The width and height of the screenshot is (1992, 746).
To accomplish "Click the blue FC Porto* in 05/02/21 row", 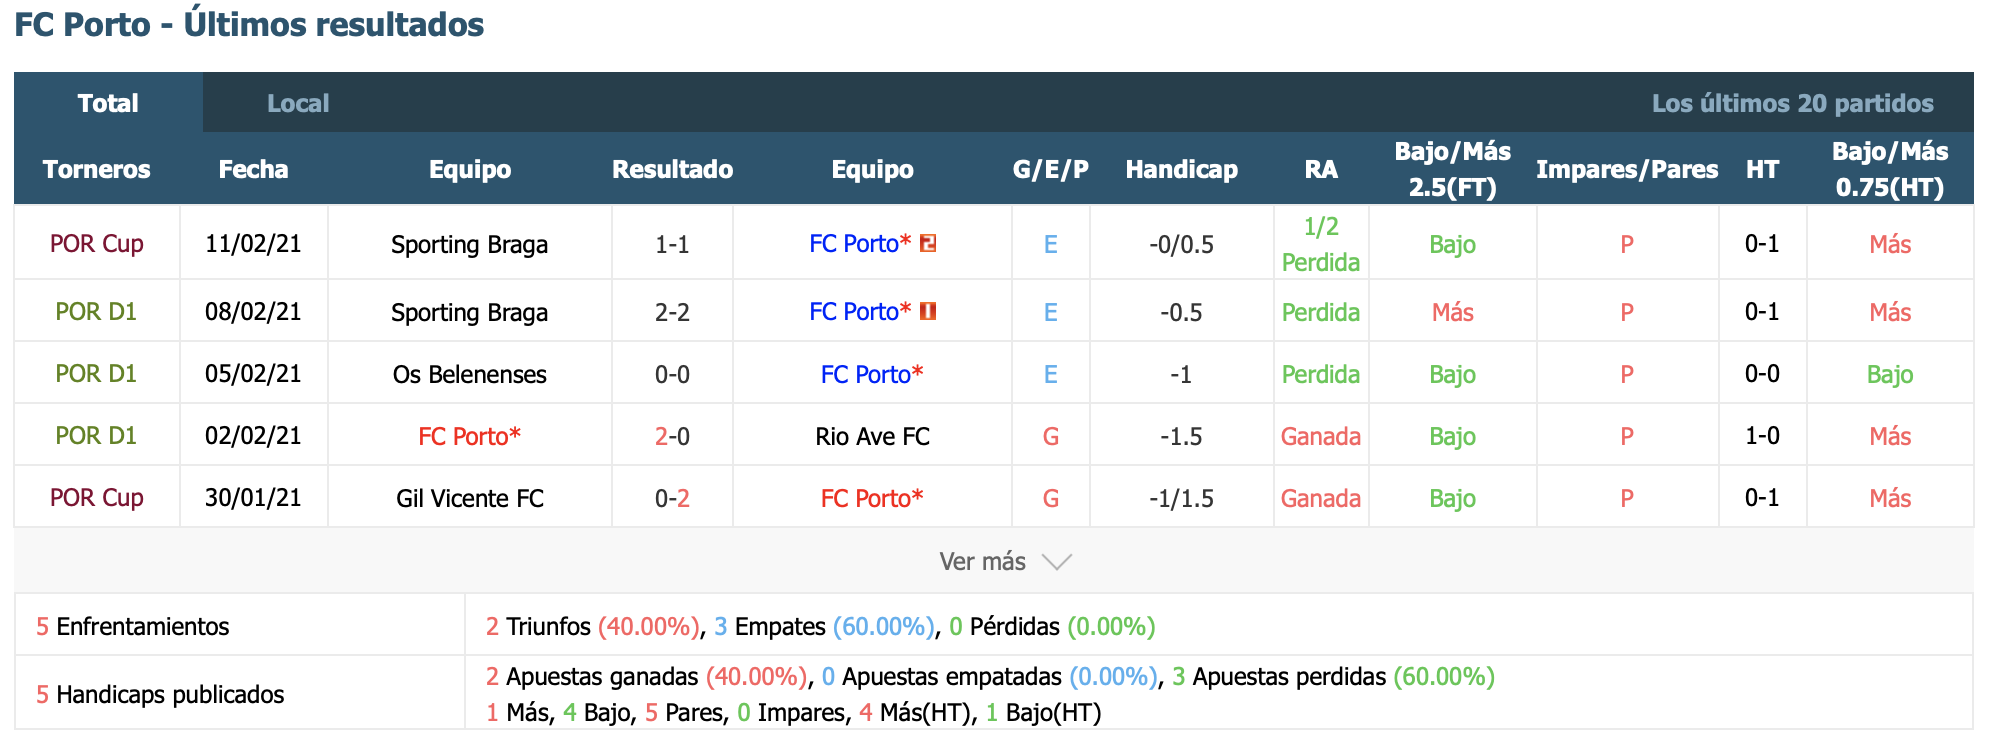I will pyautogui.click(x=872, y=374).
